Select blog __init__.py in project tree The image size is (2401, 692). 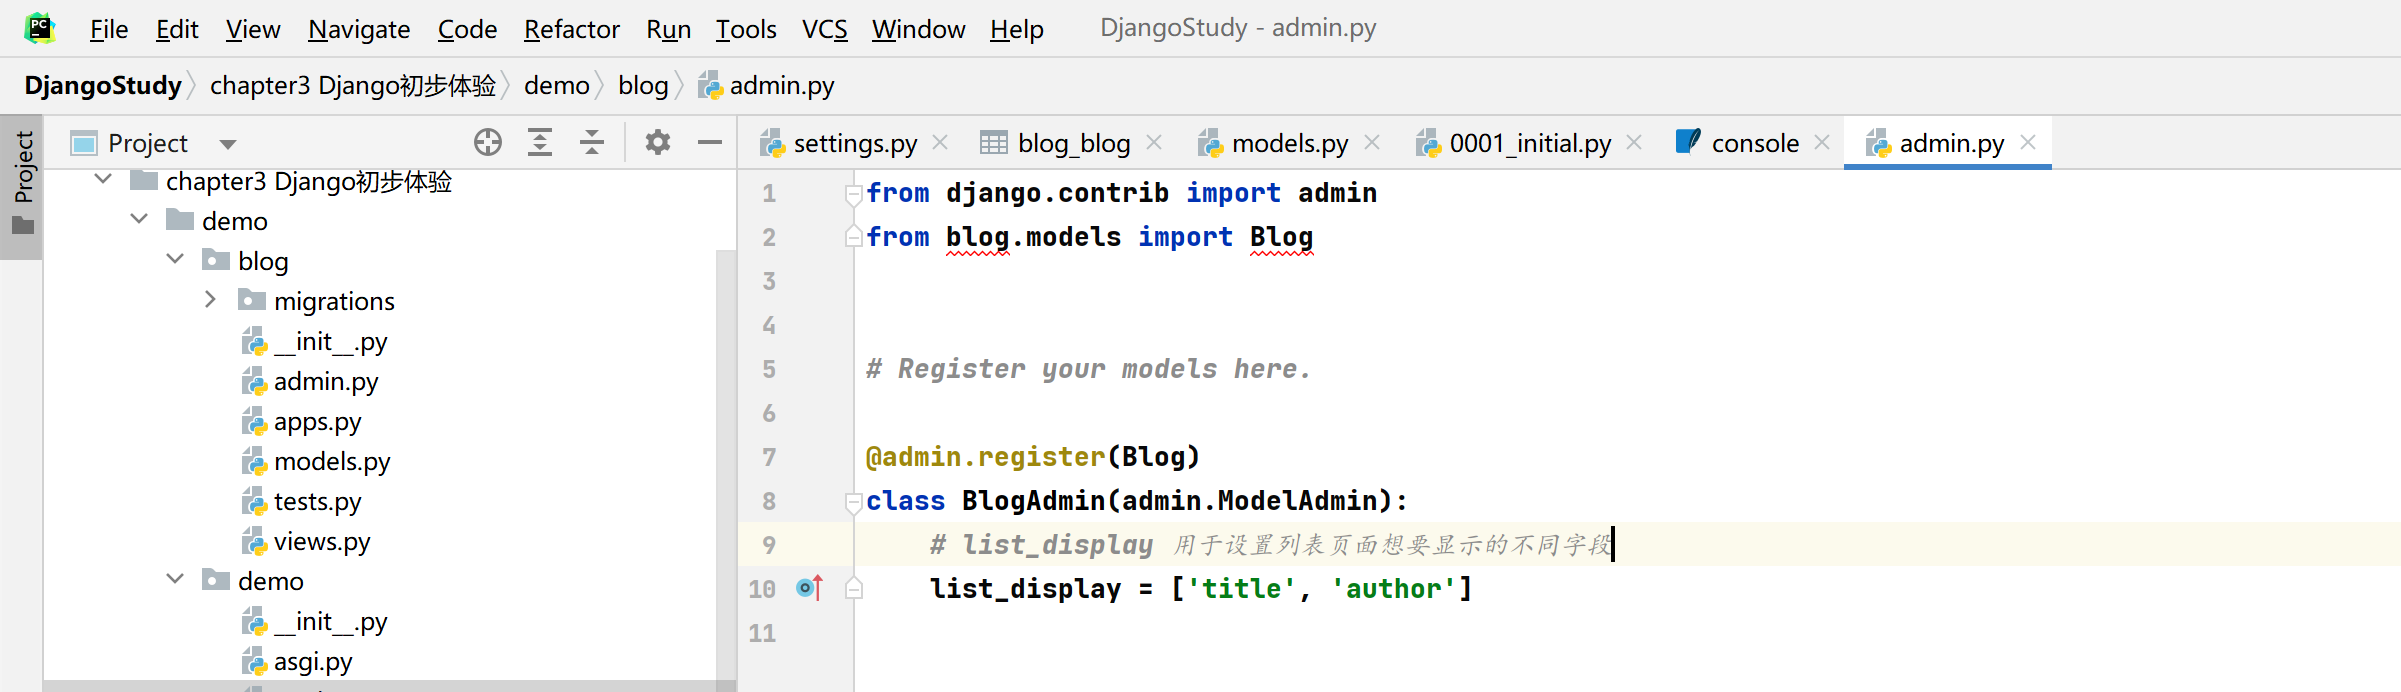(313, 342)
